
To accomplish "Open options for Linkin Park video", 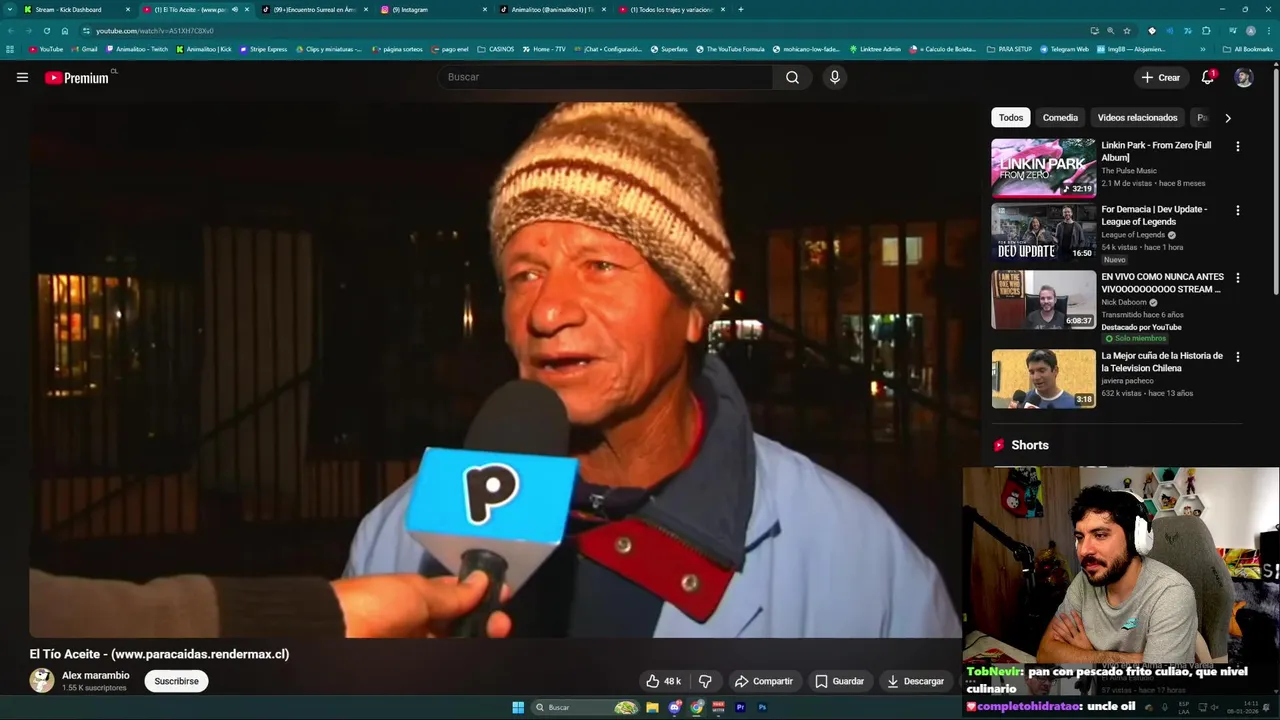I will 1238,146.
